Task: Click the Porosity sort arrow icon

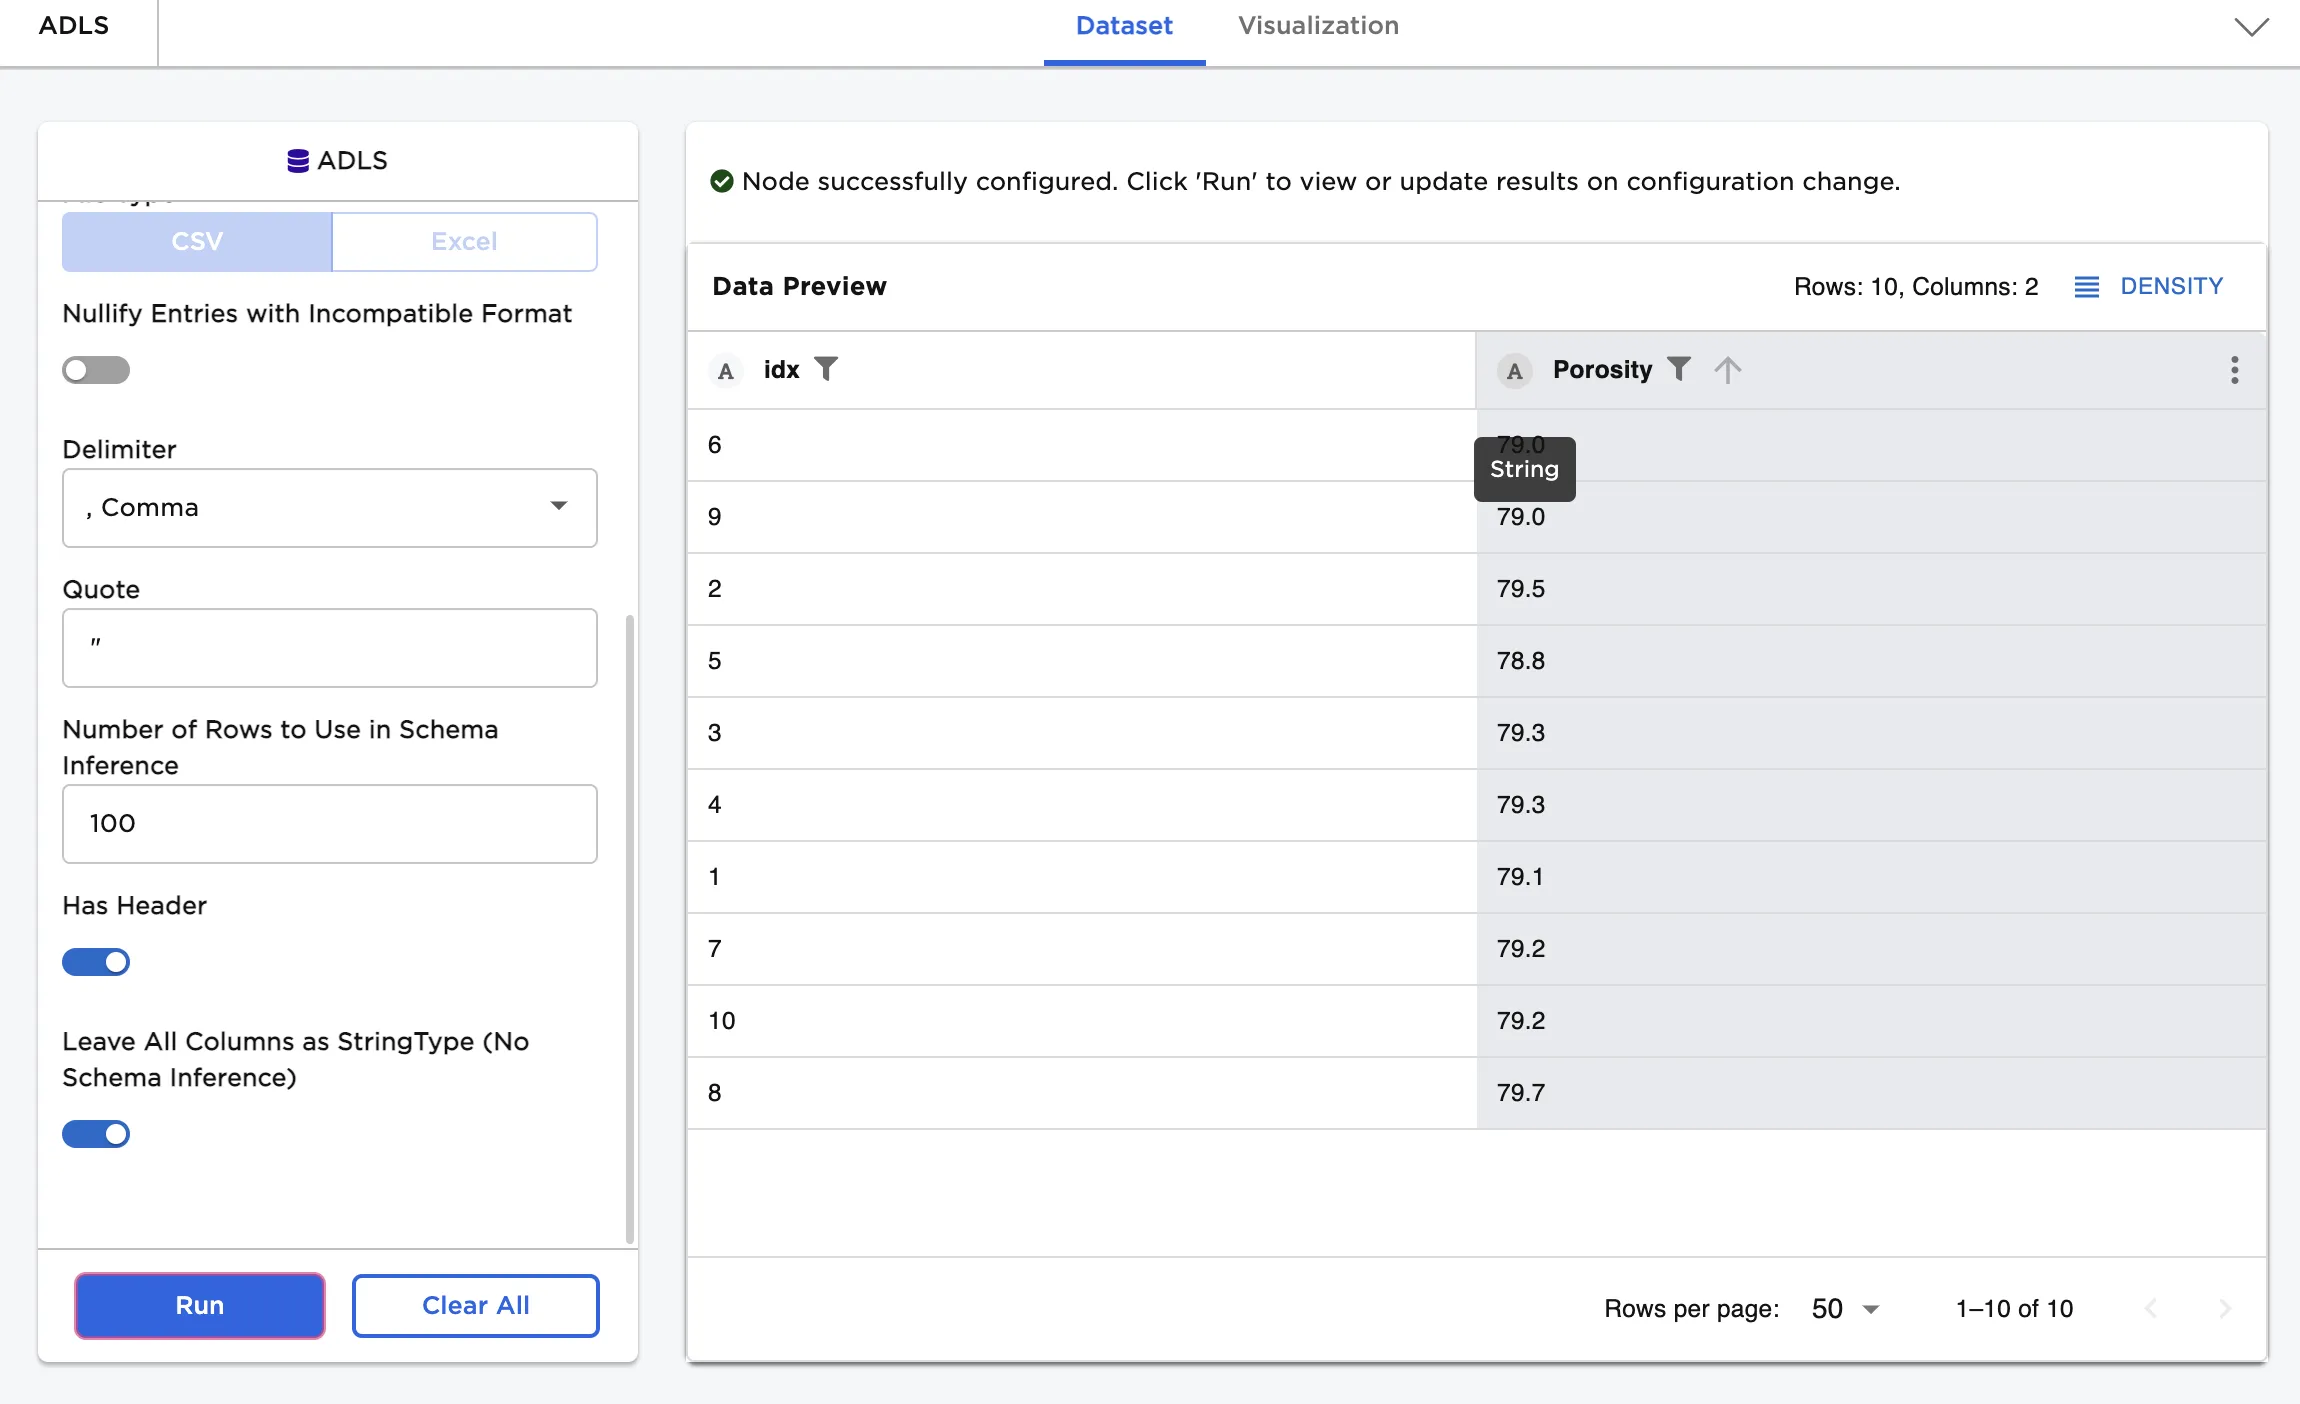Action: coord(1727,370)
